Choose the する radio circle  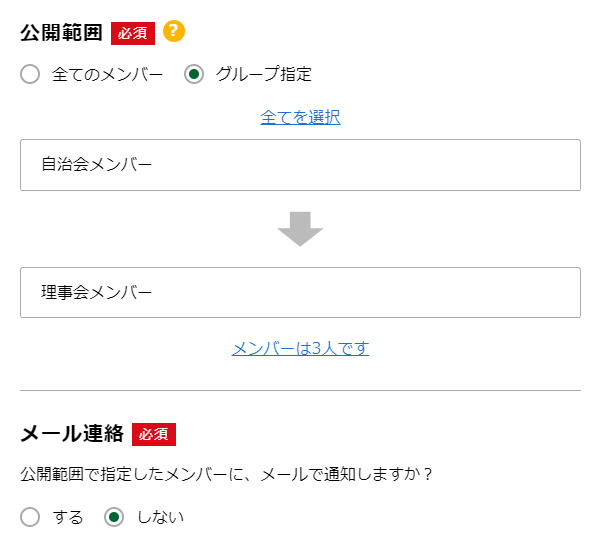coord(30,517)
